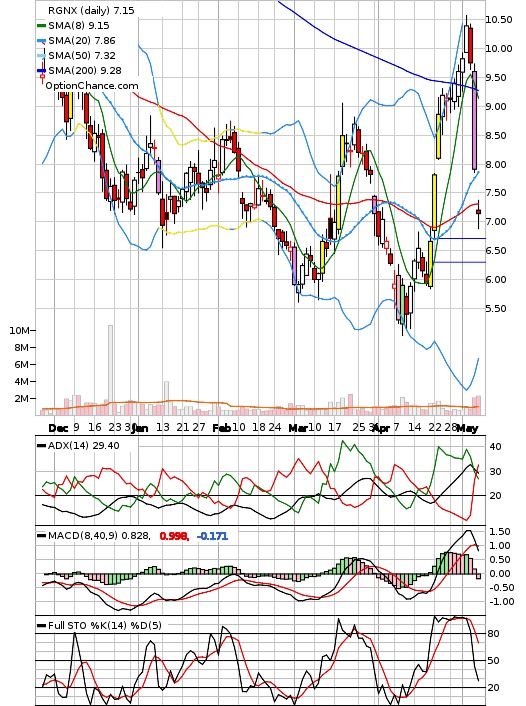
Task: Click the horizontal purple support line at 6.30
Action: (x=459, y=262)
